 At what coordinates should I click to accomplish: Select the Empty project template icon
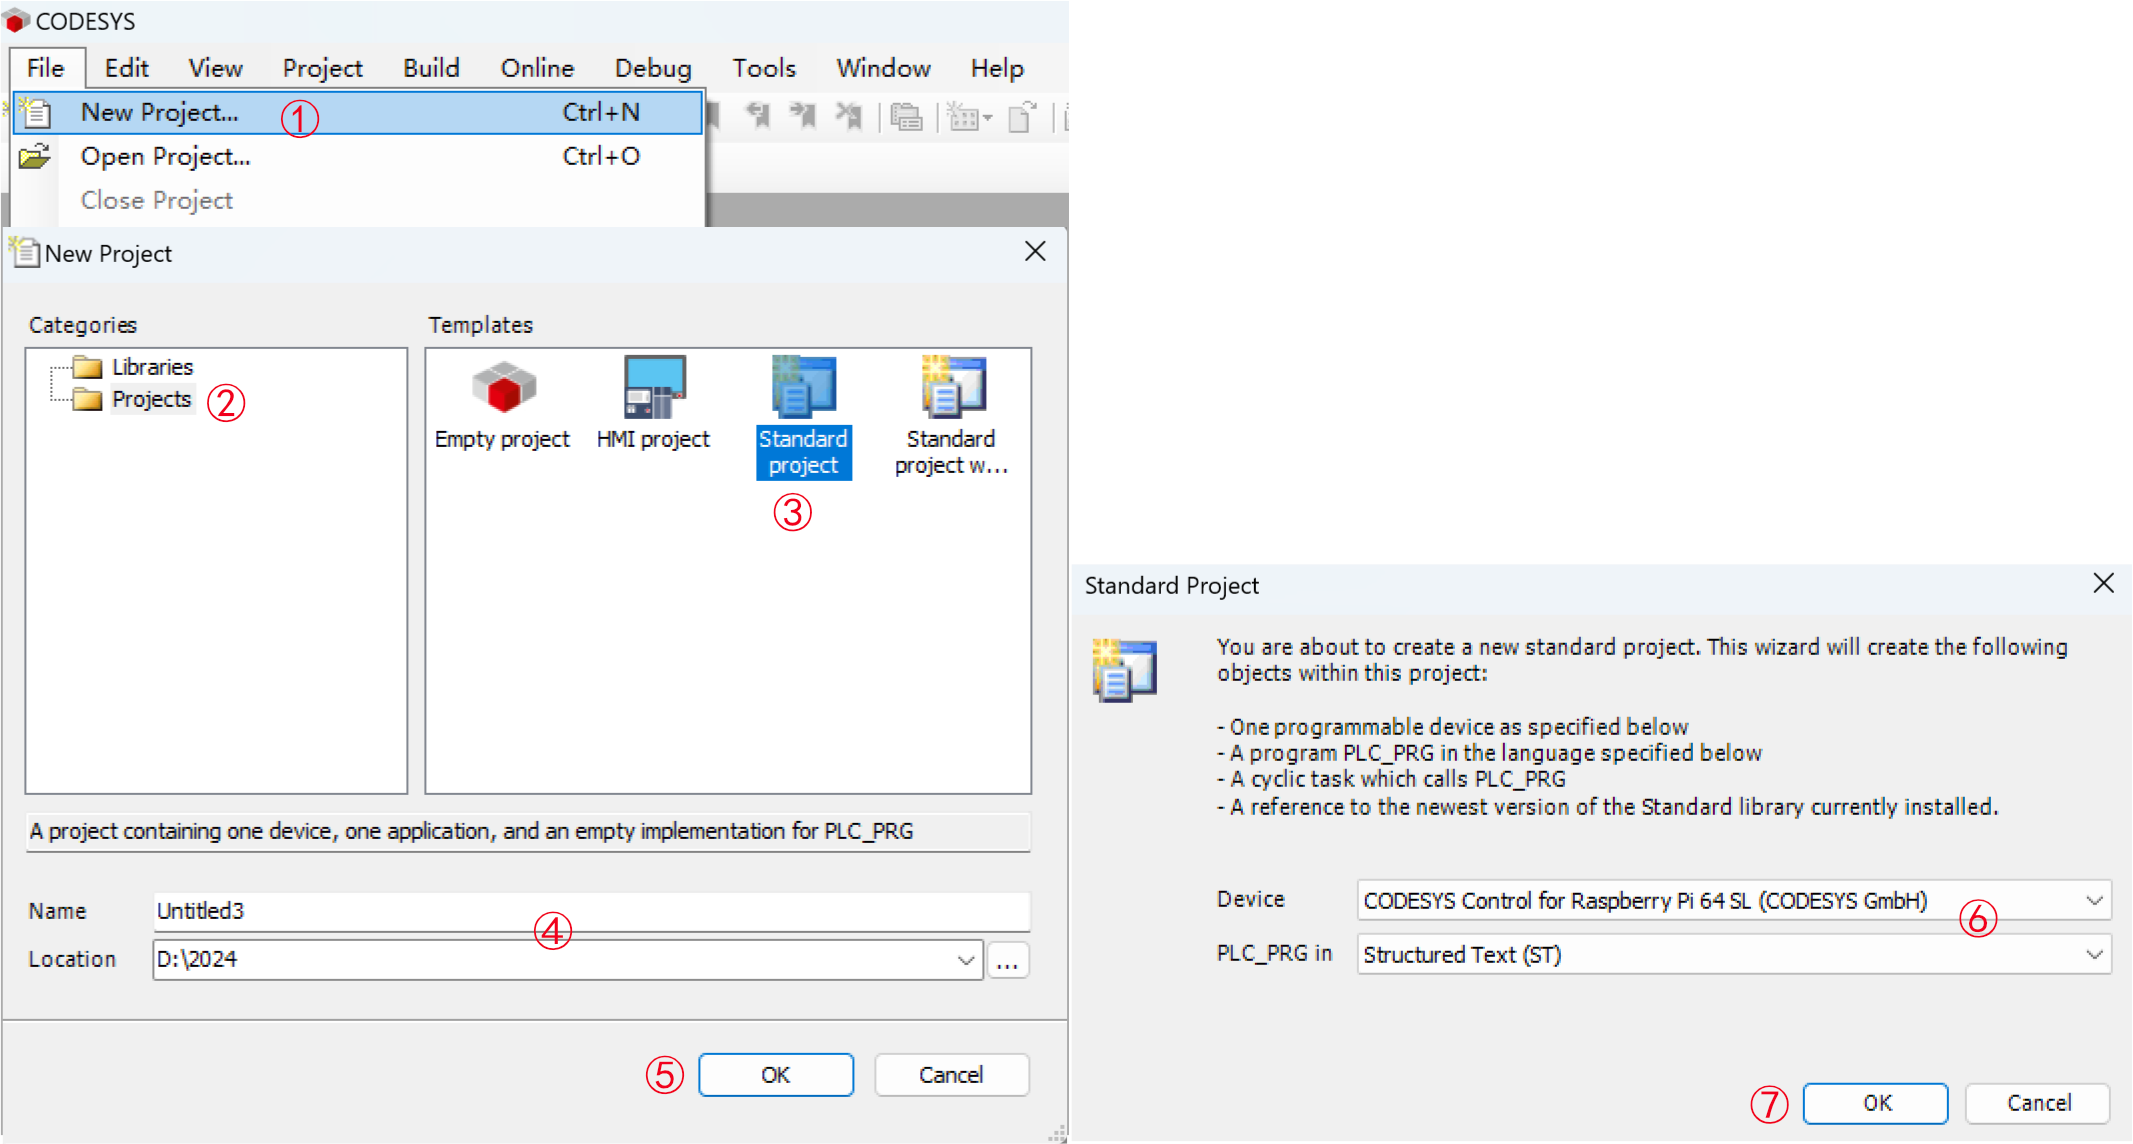(503, 387)
